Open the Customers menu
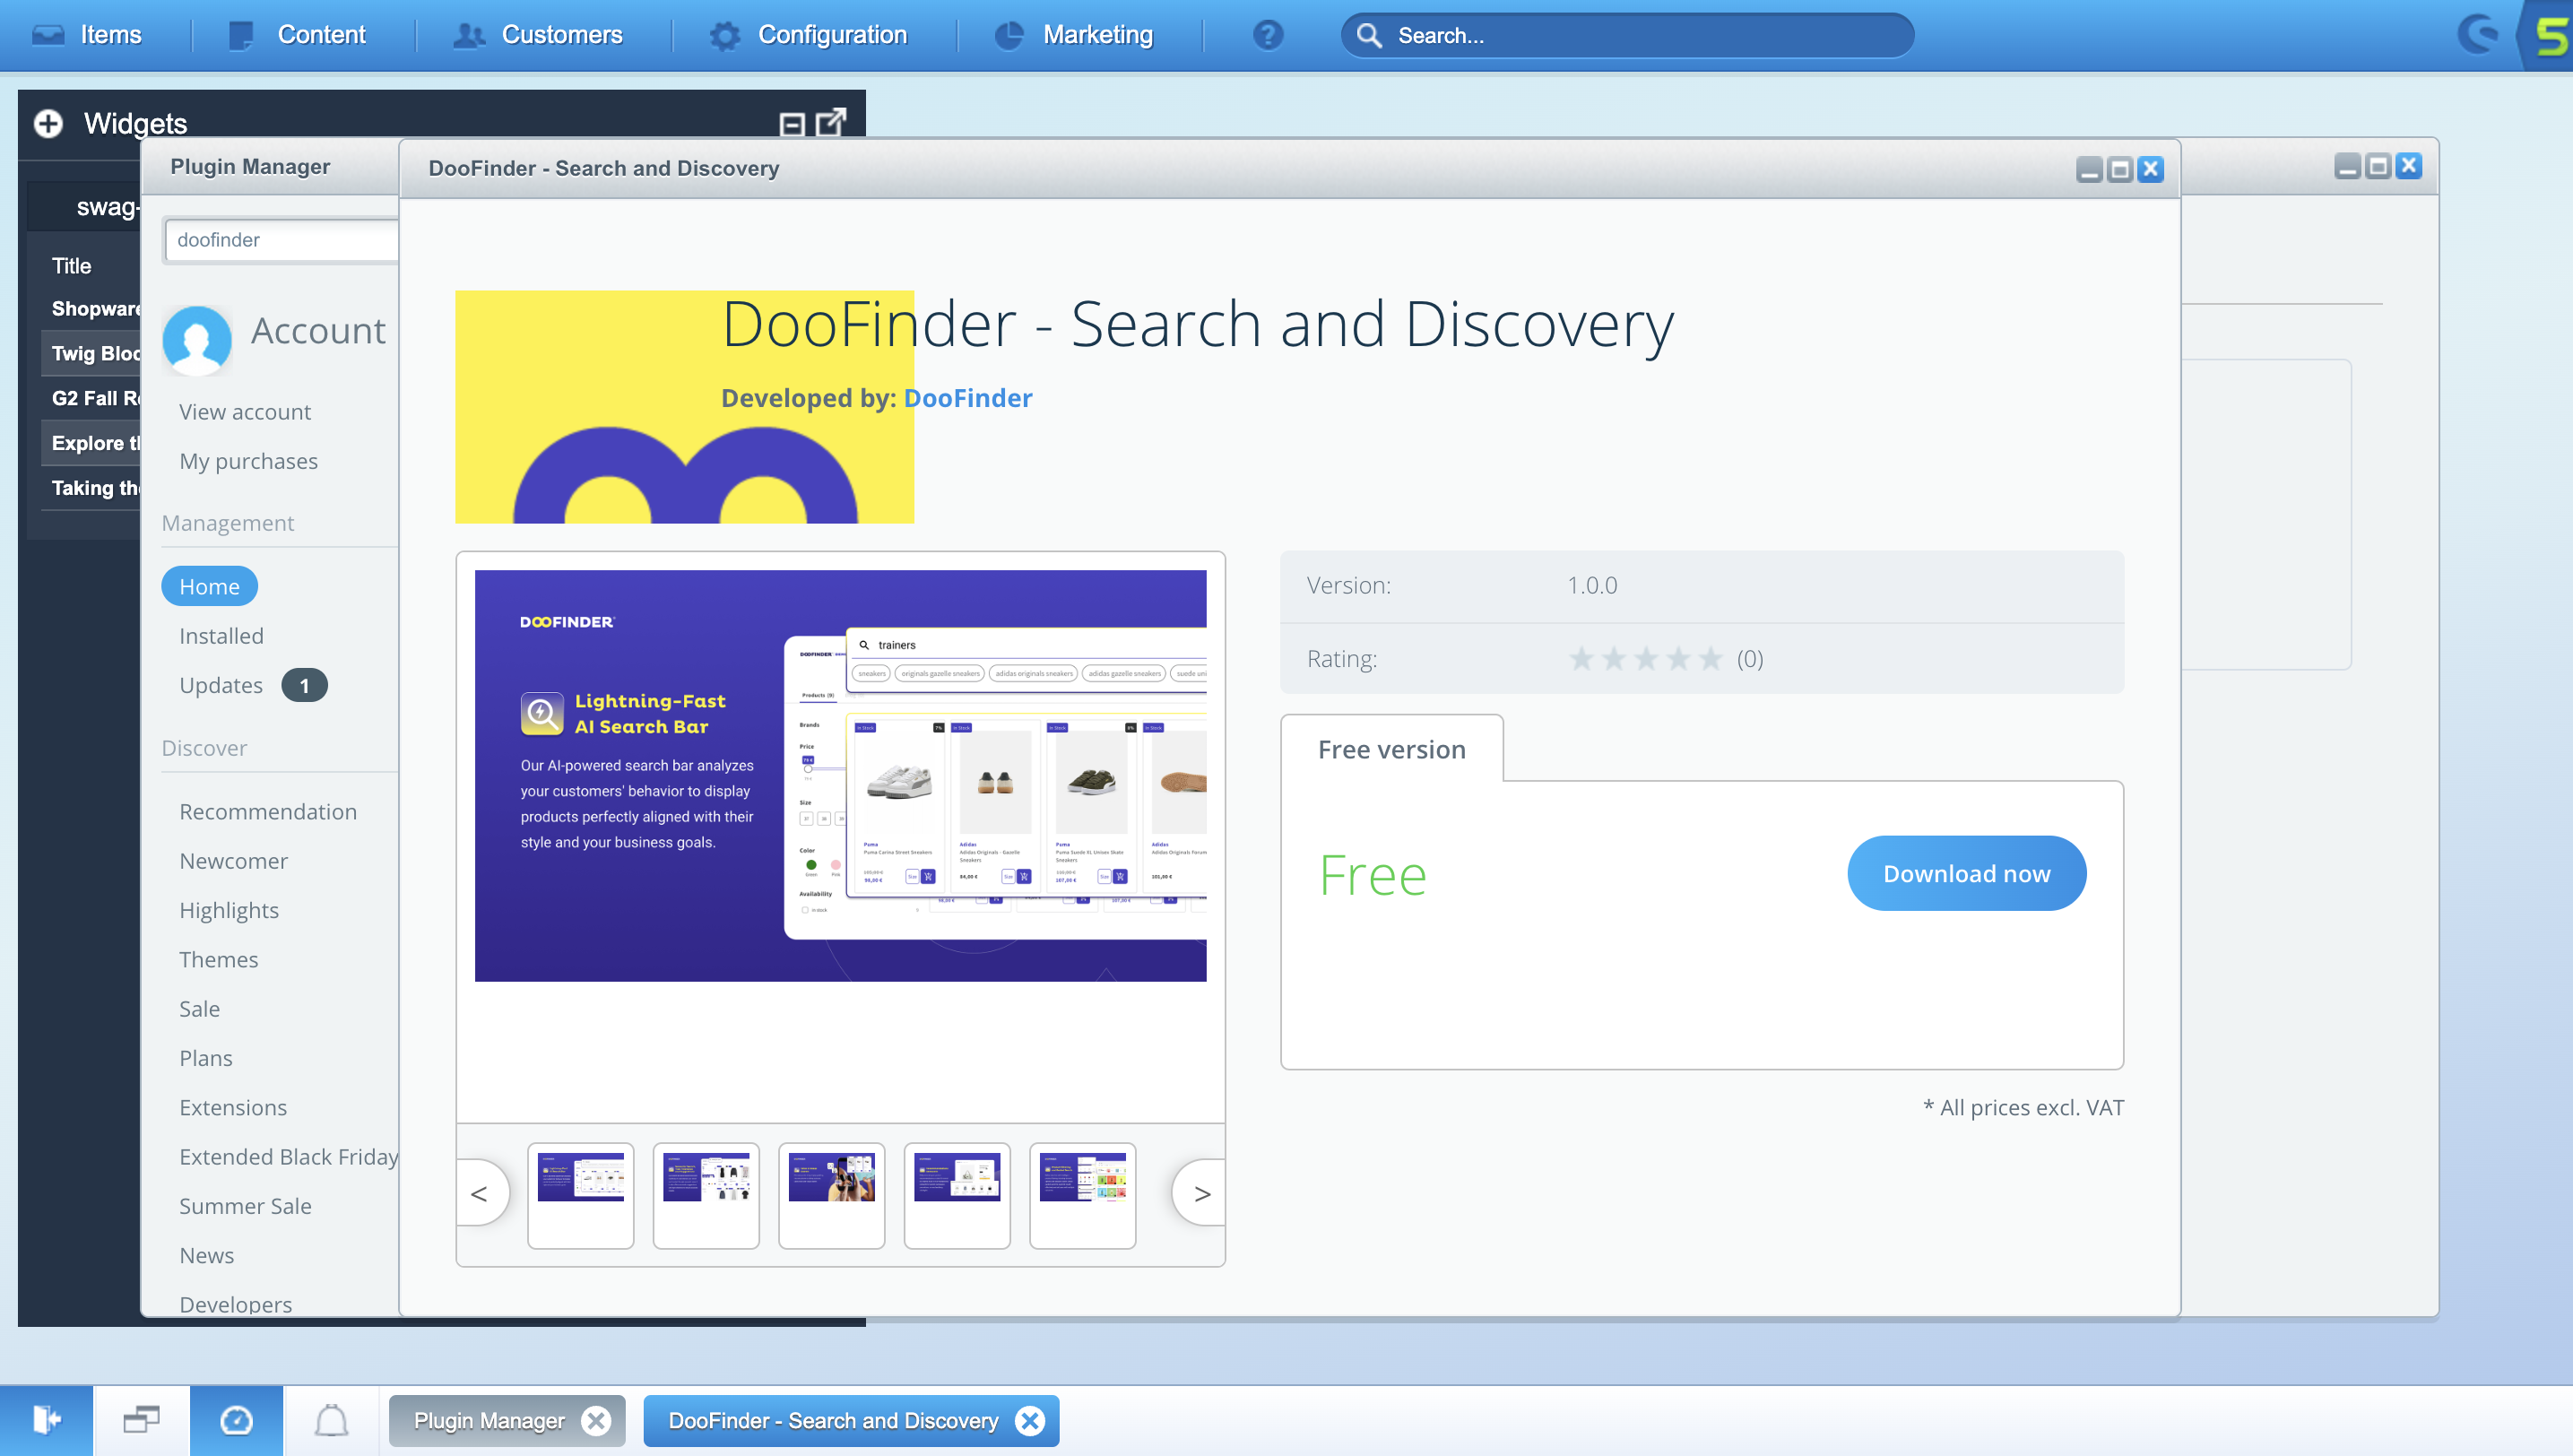Image resolution: width=2573 pixels, height=1456 pixels. (538, 35)
